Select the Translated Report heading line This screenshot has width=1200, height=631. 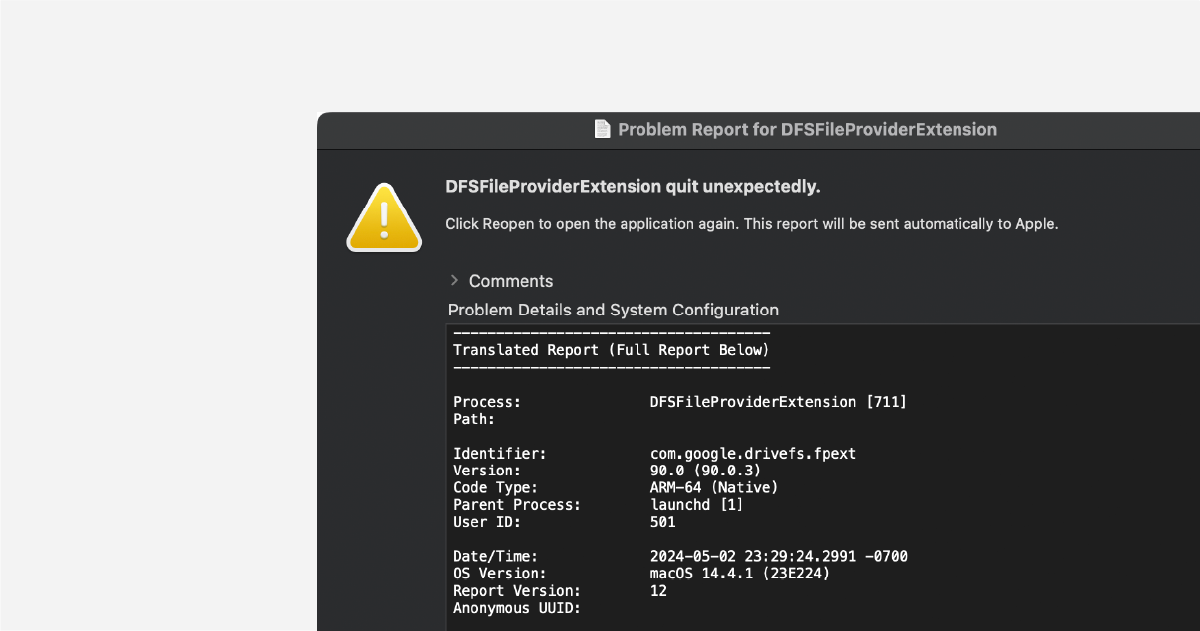point(611,349)
